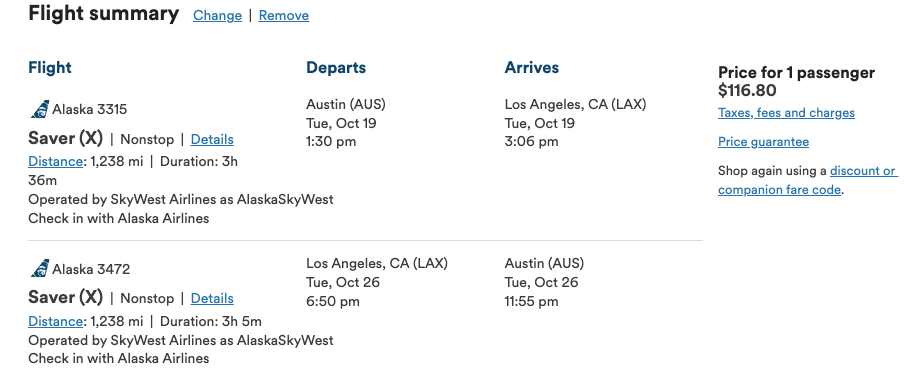This screenshot has width=906, height=372.
Task: Click the Flight column header
Action: pyautogui.click(x=50, y=68)
